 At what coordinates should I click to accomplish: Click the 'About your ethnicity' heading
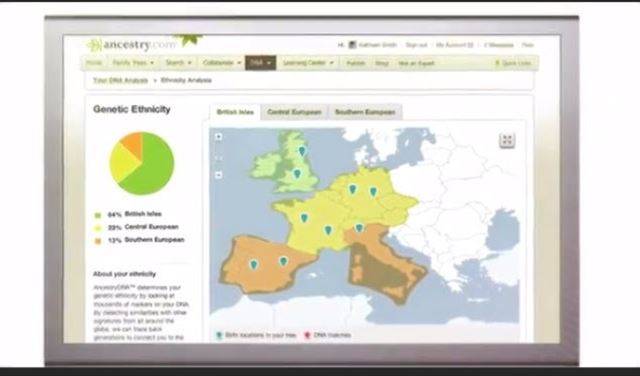pos(124,274)
